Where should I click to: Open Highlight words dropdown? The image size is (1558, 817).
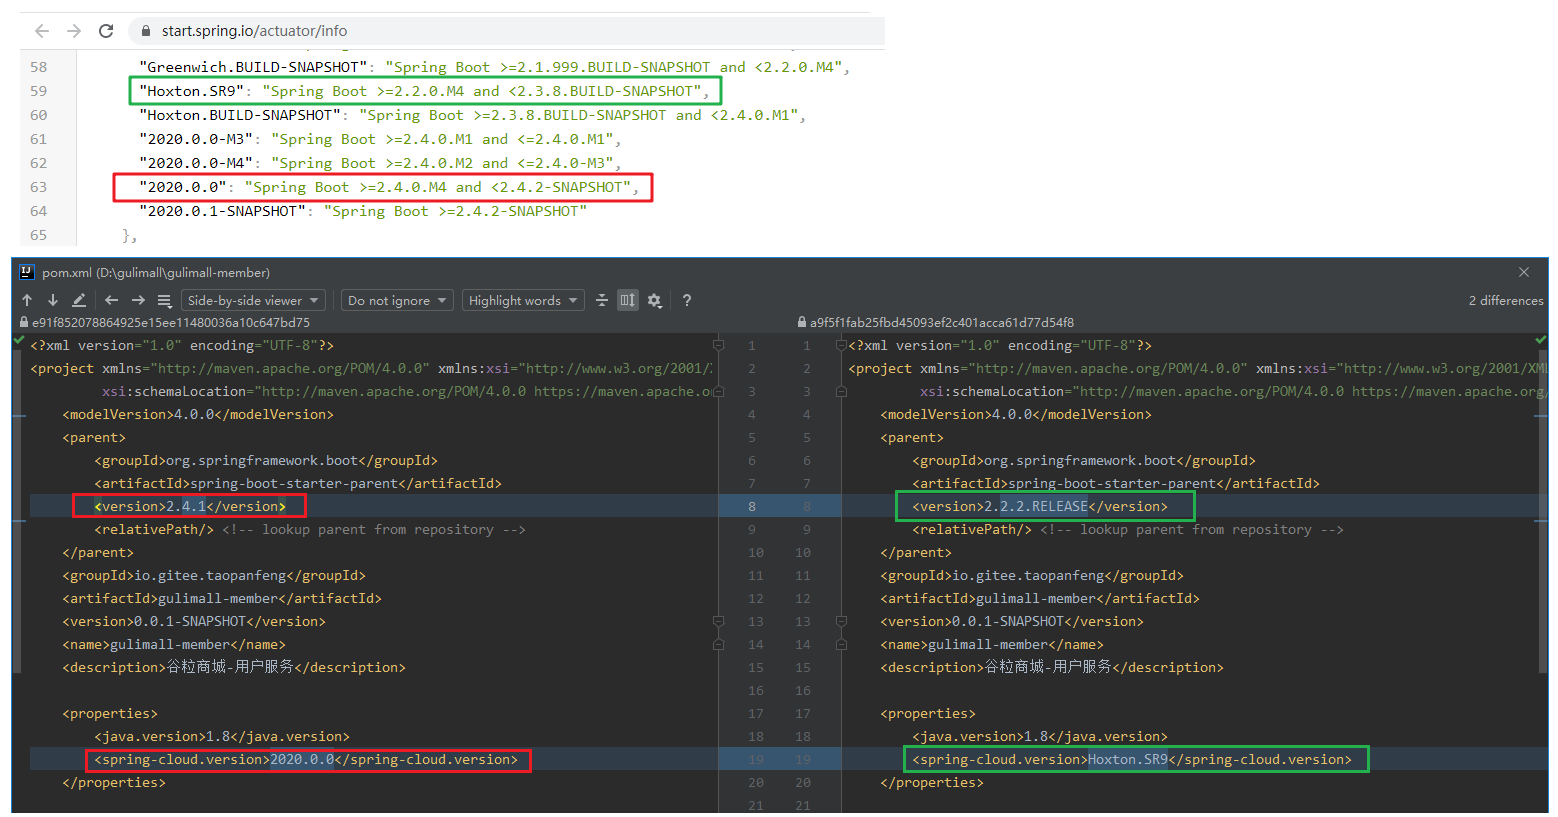(523, 300)
